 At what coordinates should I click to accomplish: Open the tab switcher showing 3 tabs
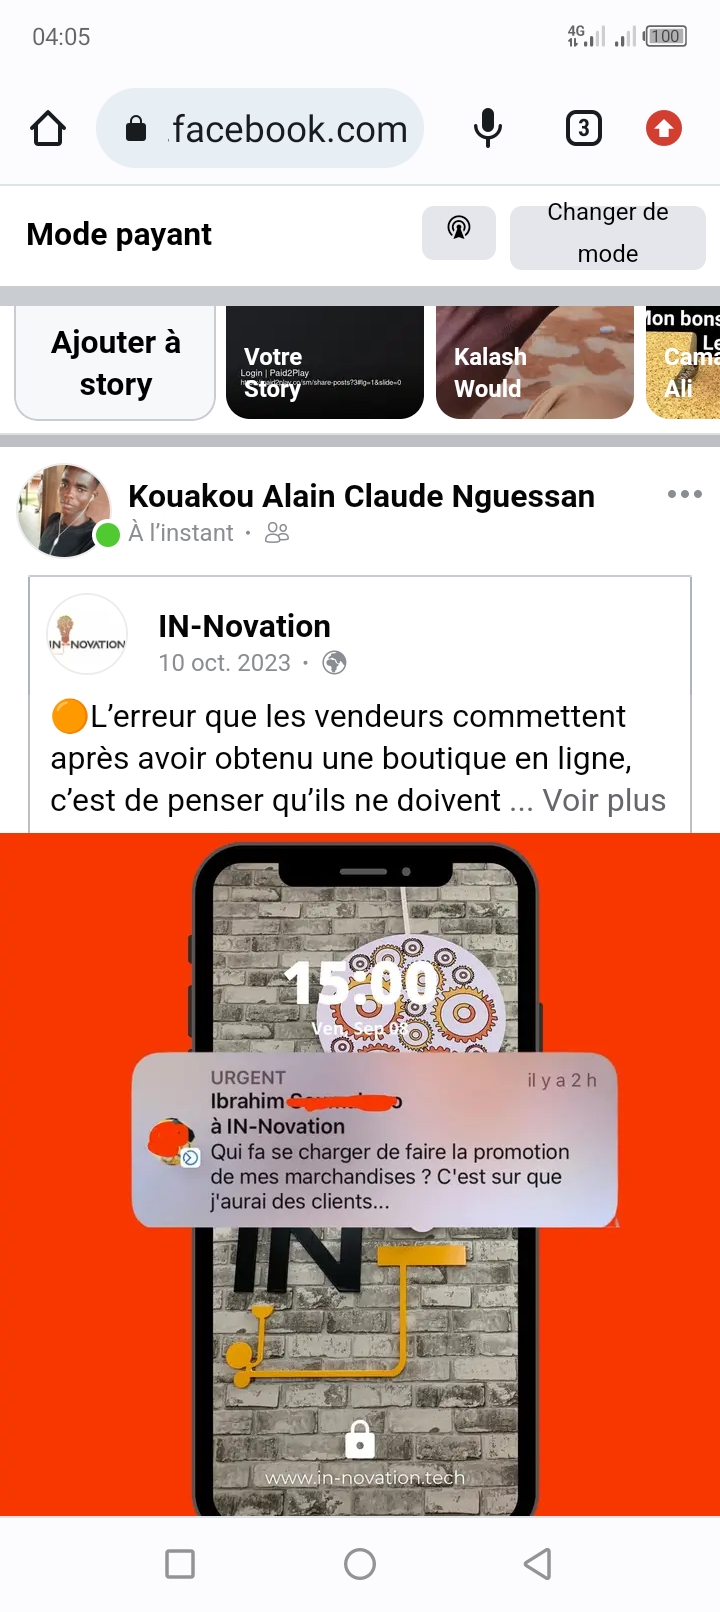(584, 129)
